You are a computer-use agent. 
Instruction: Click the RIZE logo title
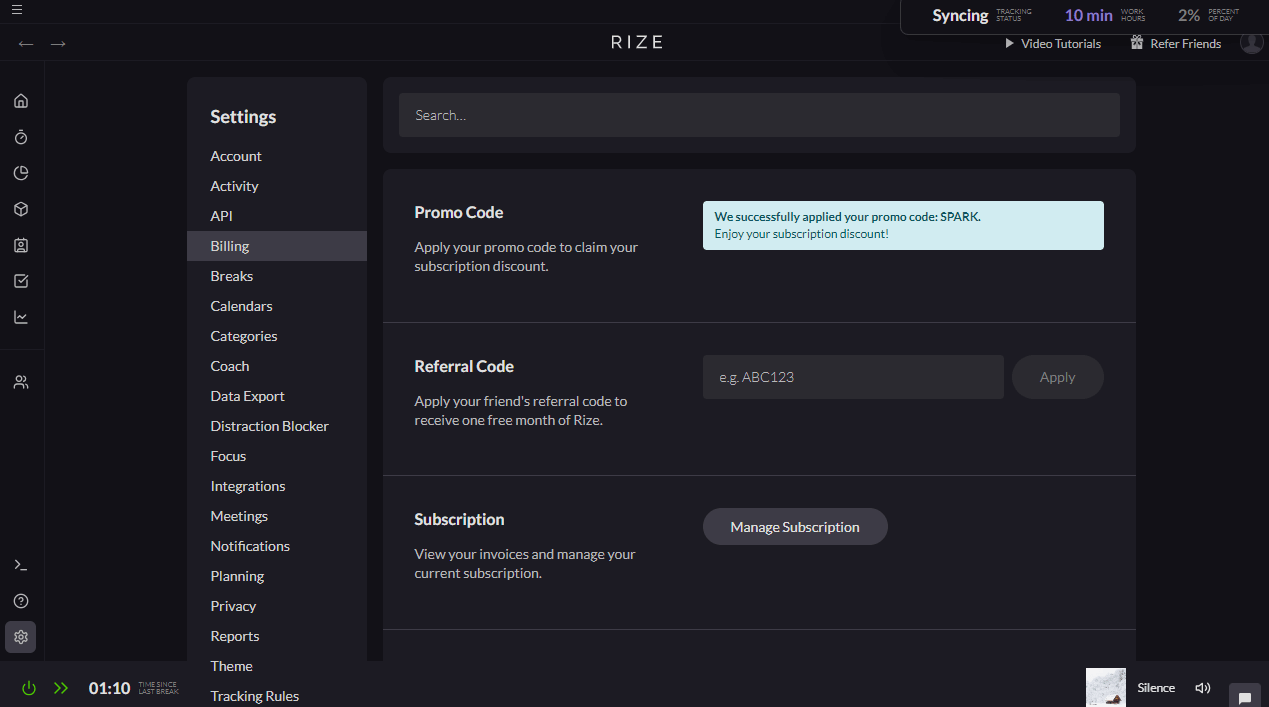(x=637, y=42)
